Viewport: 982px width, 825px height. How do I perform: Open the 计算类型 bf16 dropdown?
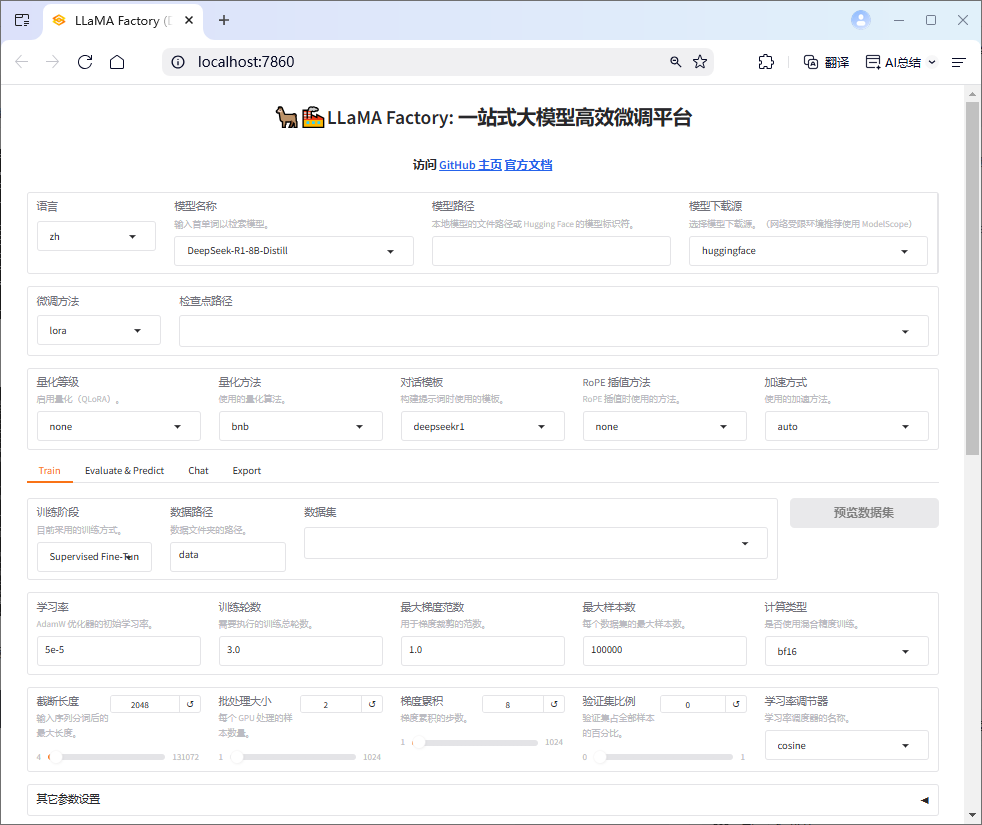coord(847,651)
